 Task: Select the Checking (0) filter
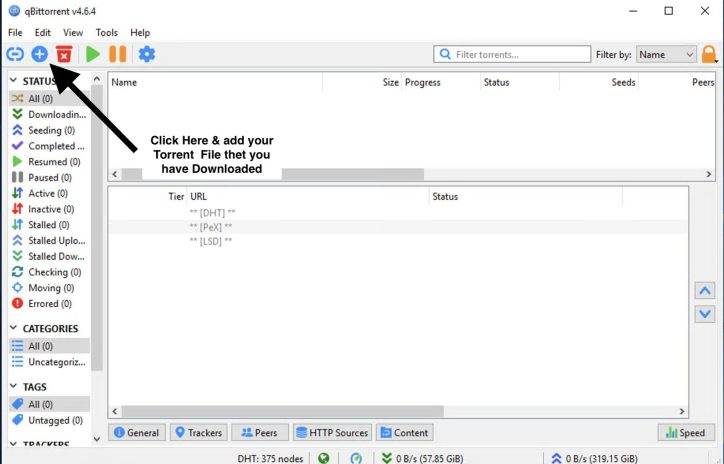click(49, 272)
